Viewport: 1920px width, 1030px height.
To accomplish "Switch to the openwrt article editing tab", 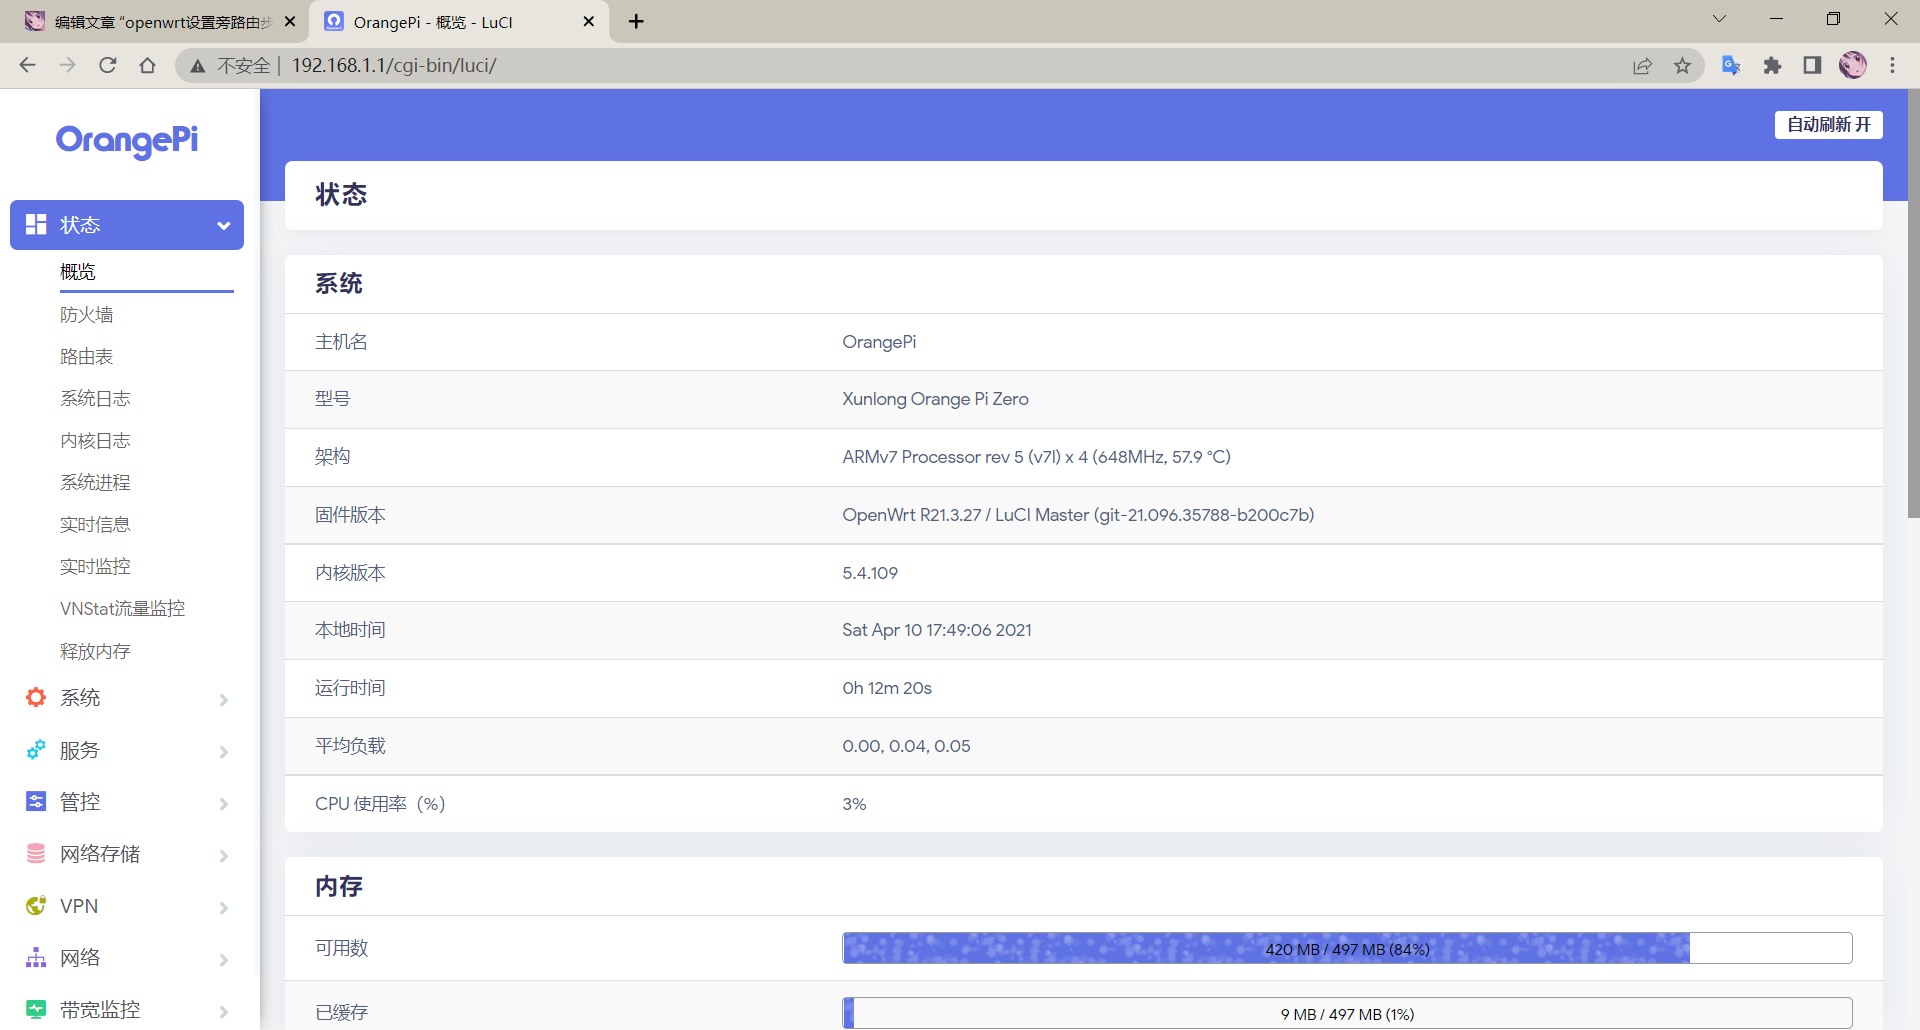I will pos(155,22).
